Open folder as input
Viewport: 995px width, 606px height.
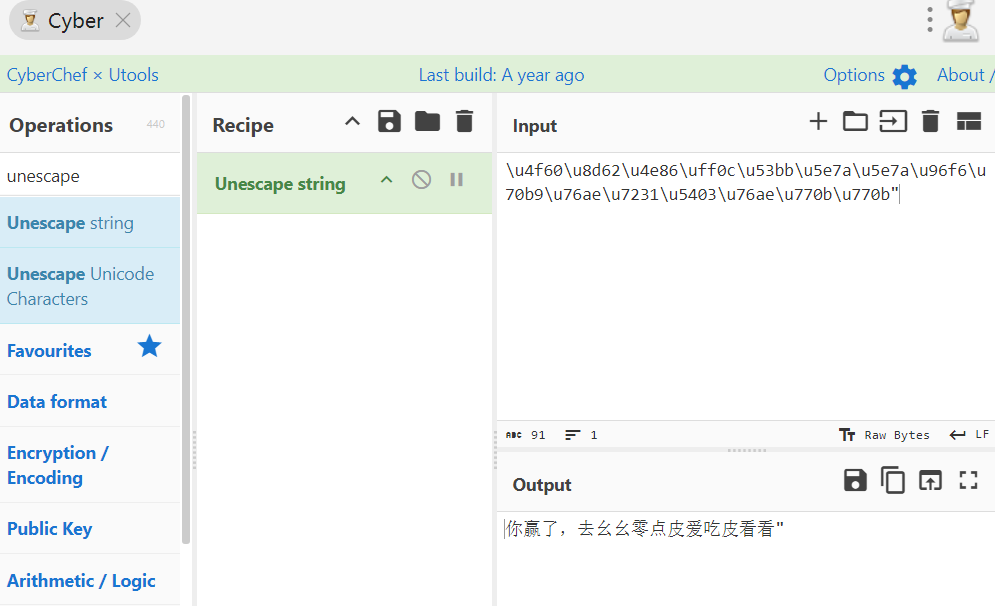coord(855,121)
